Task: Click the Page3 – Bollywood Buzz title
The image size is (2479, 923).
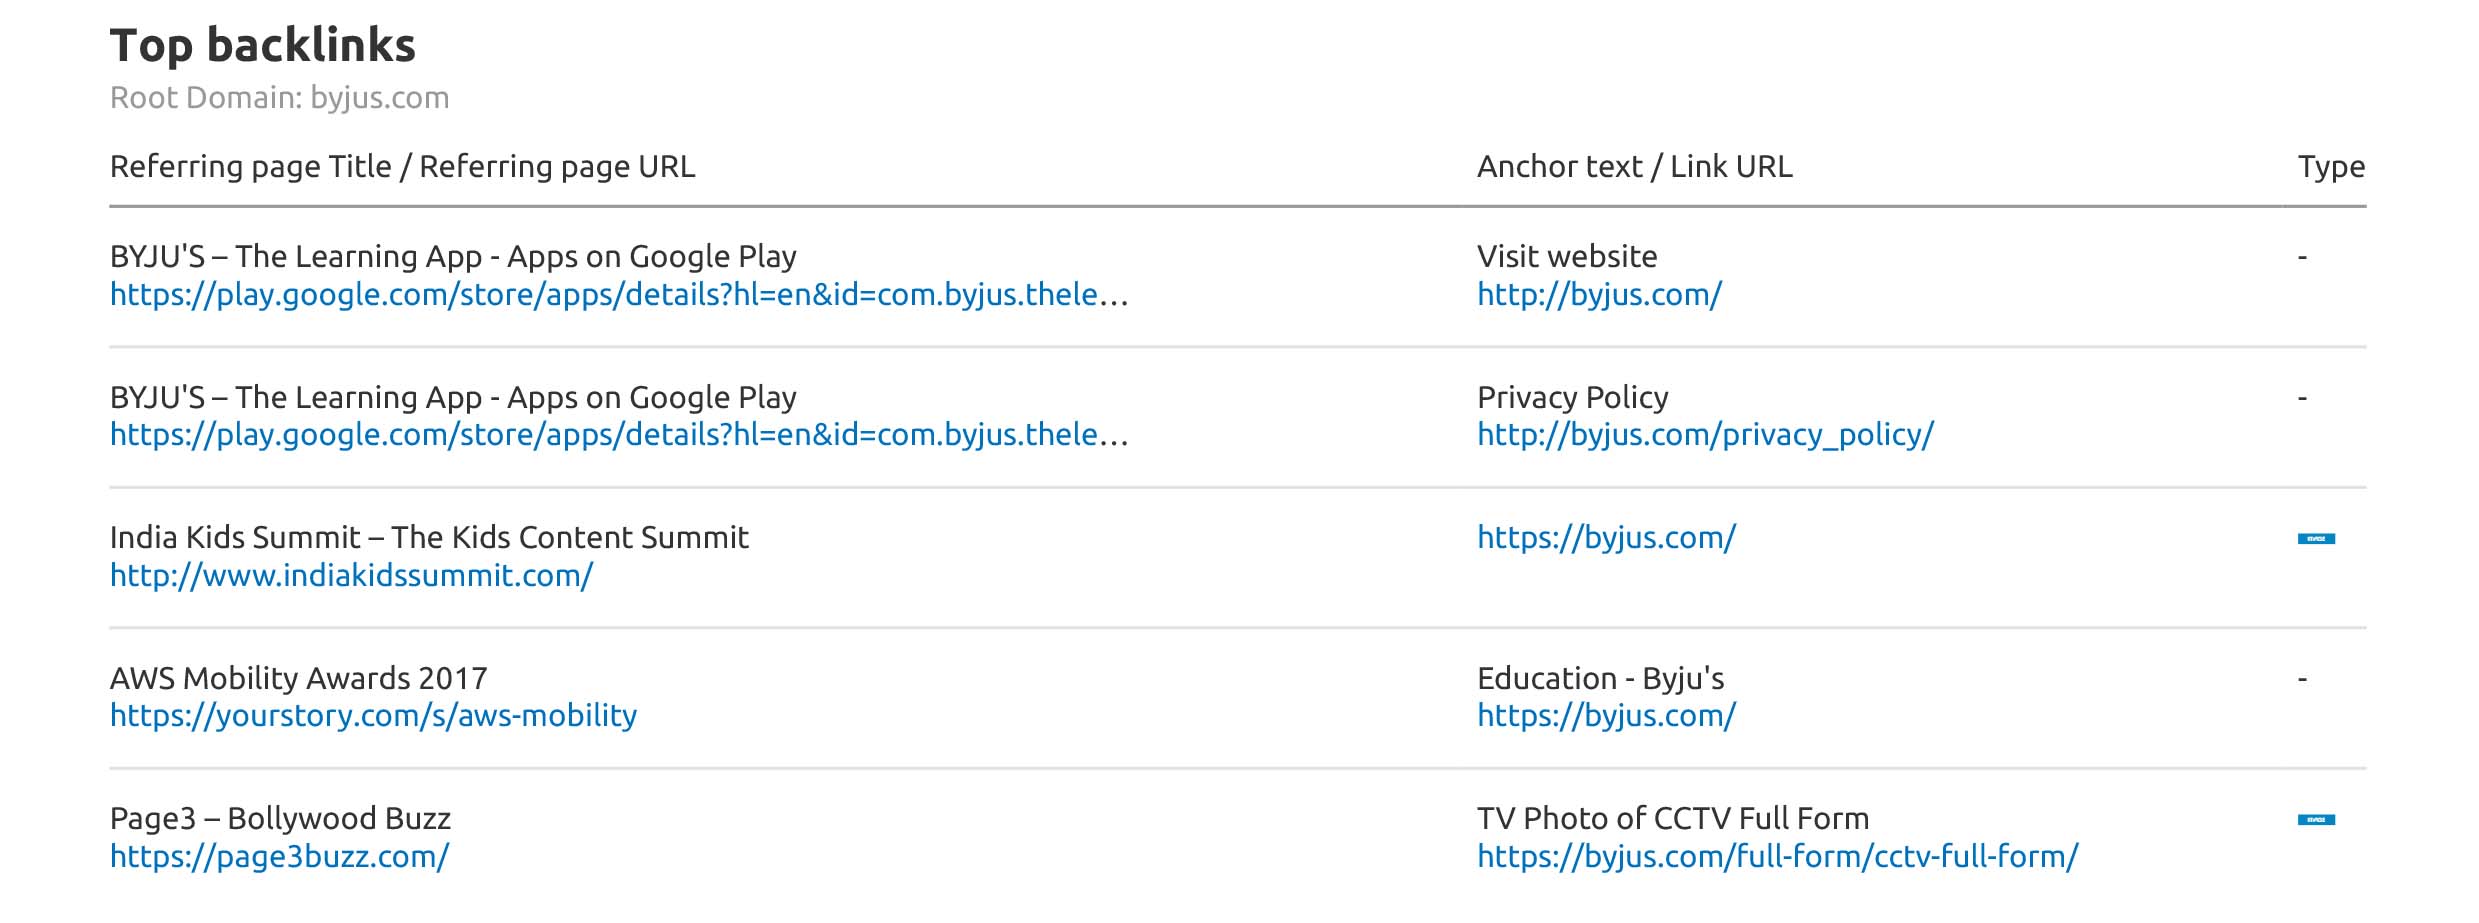Action: tap(280, 819)
